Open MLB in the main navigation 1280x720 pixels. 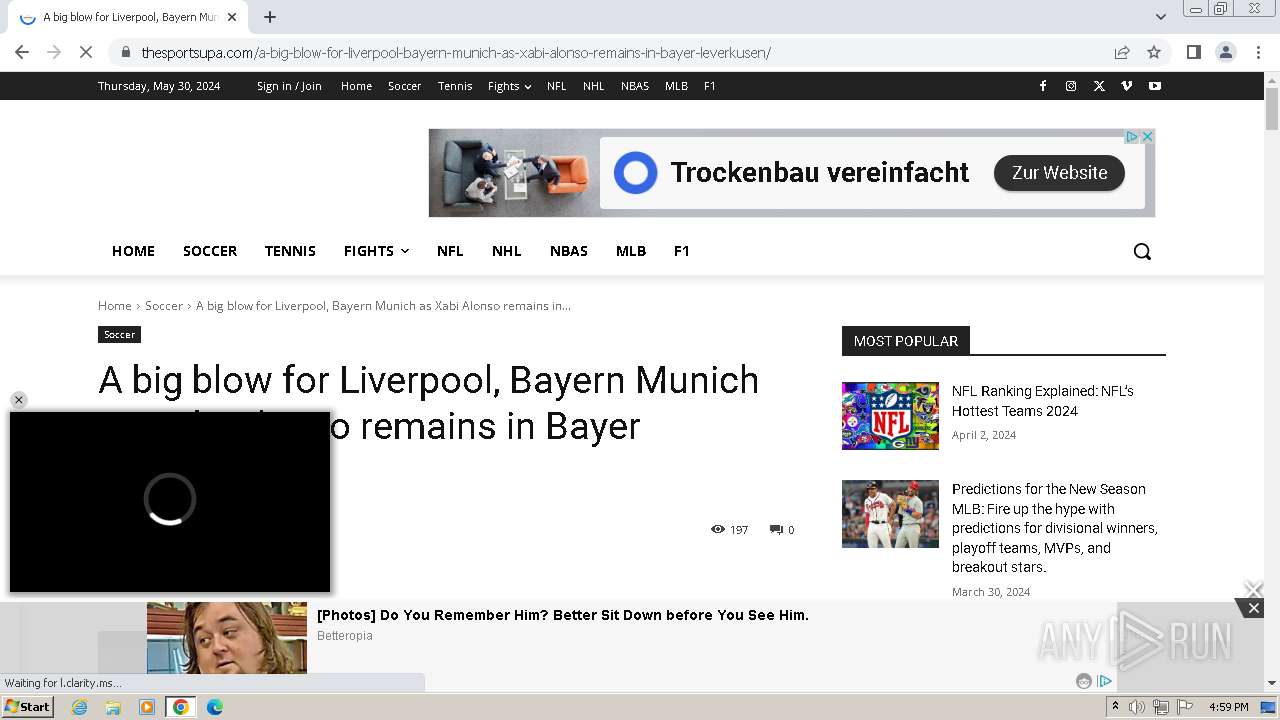(x=631, y=251)
